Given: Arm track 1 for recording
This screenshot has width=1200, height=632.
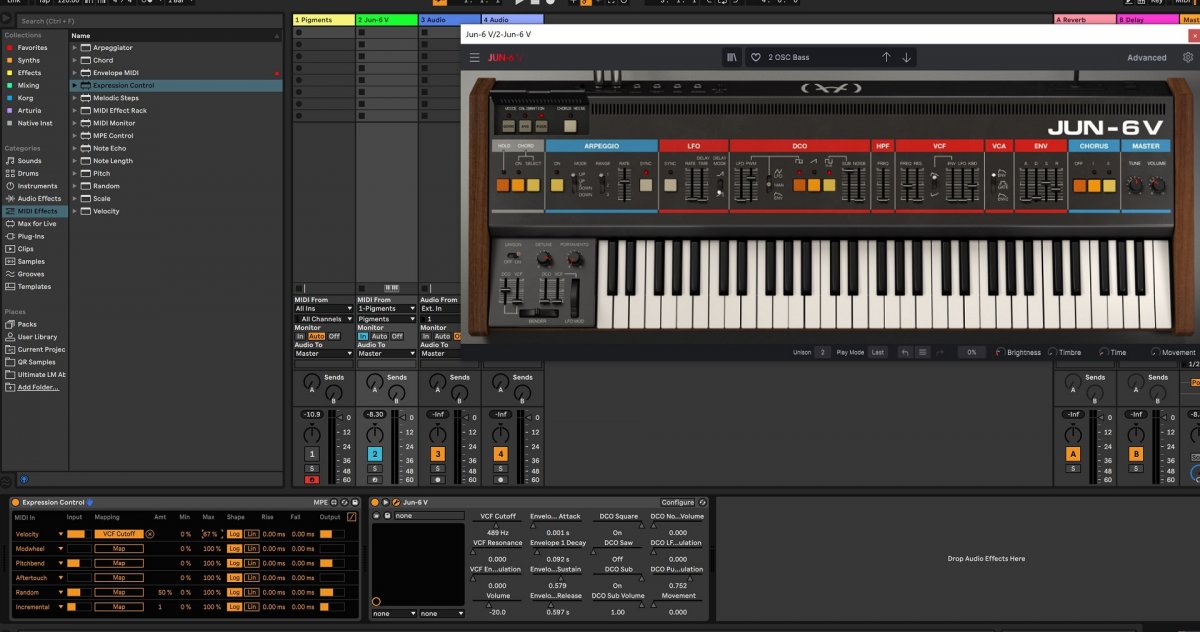Looking at the screenshot, I should point(312,480).
